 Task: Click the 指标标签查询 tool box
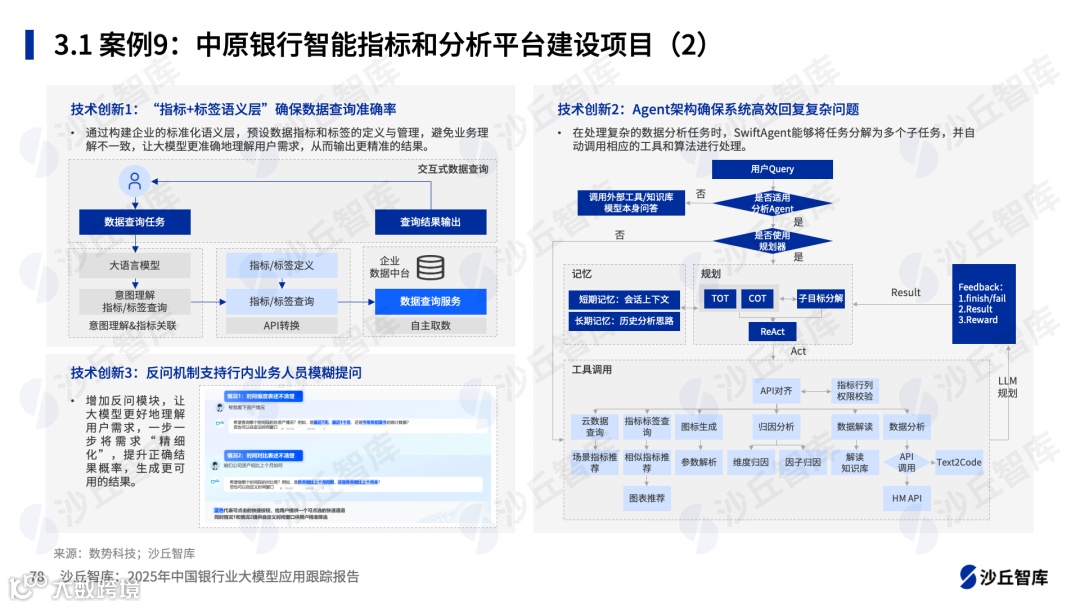coord(647,426)
